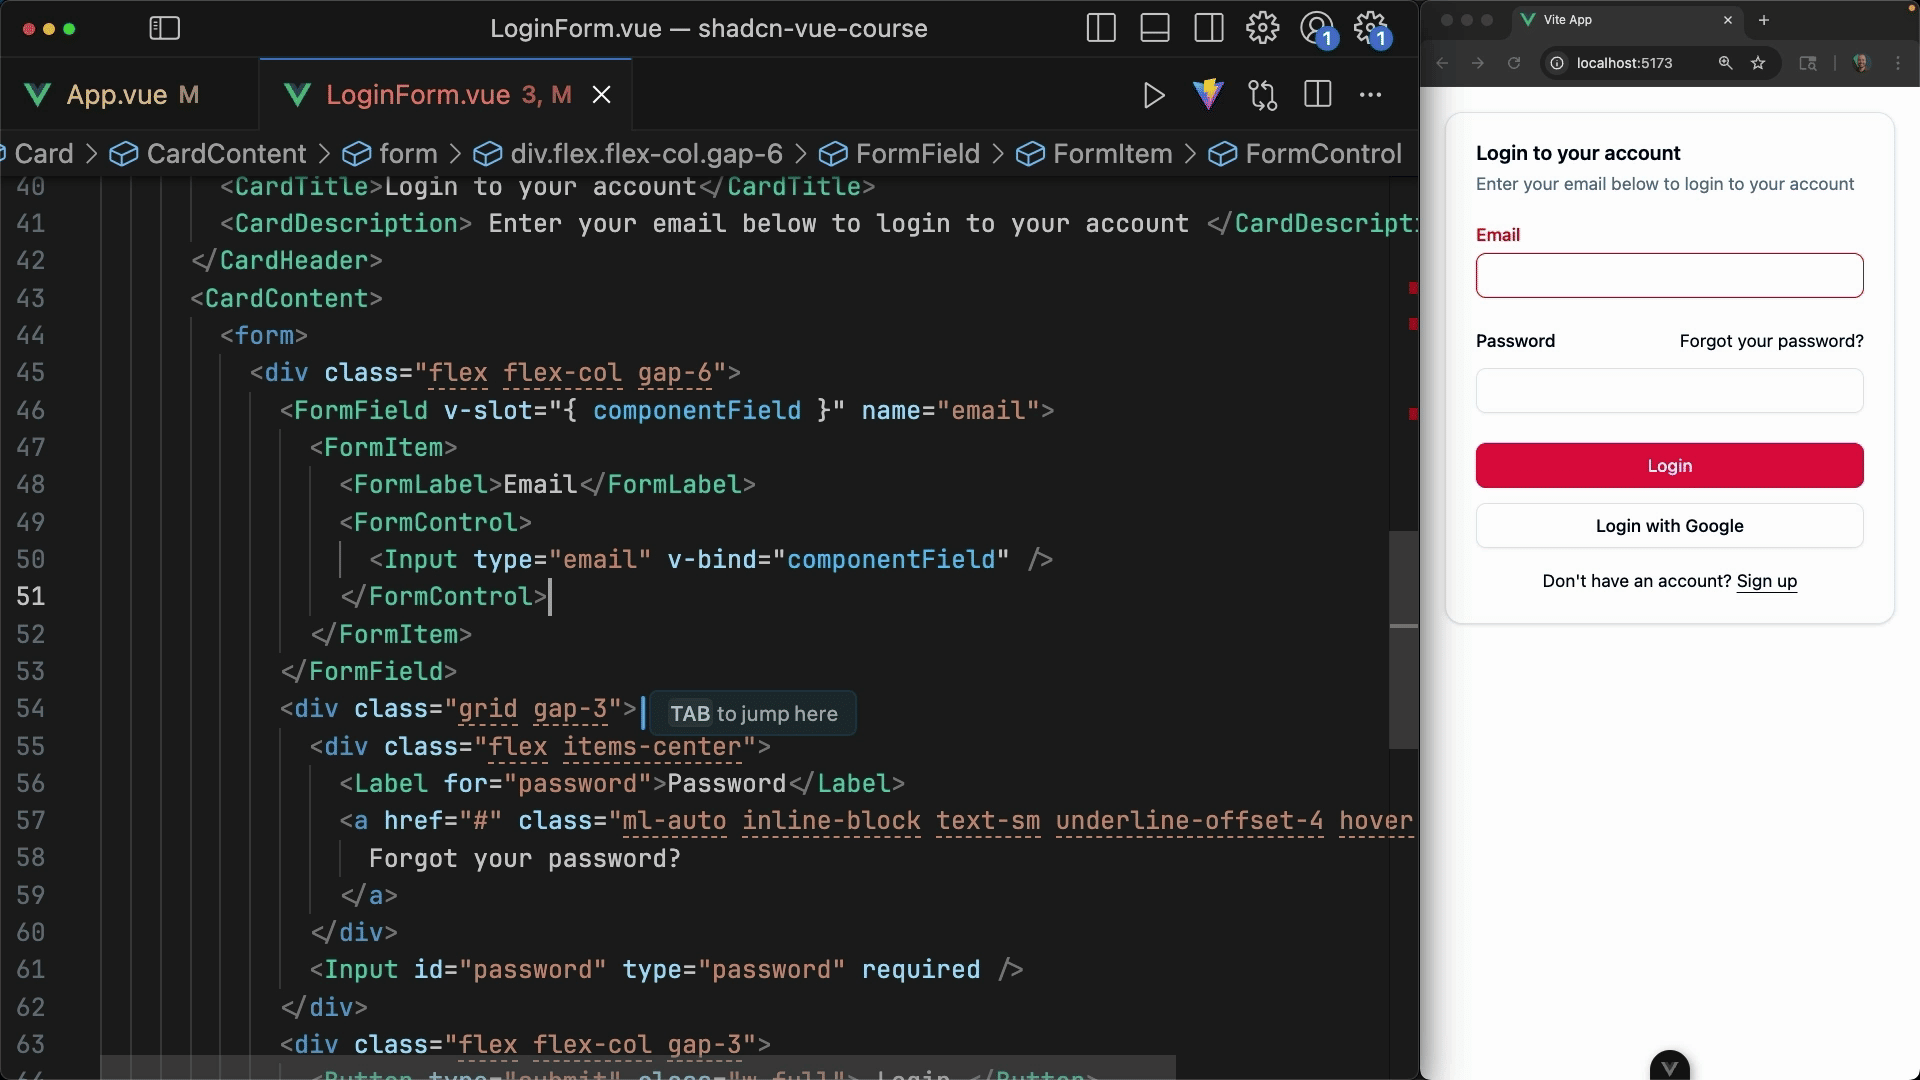This screenshot has height=1080, width=1920.
Task: Click line number 54 in the gutter
Action: point(30,708)
